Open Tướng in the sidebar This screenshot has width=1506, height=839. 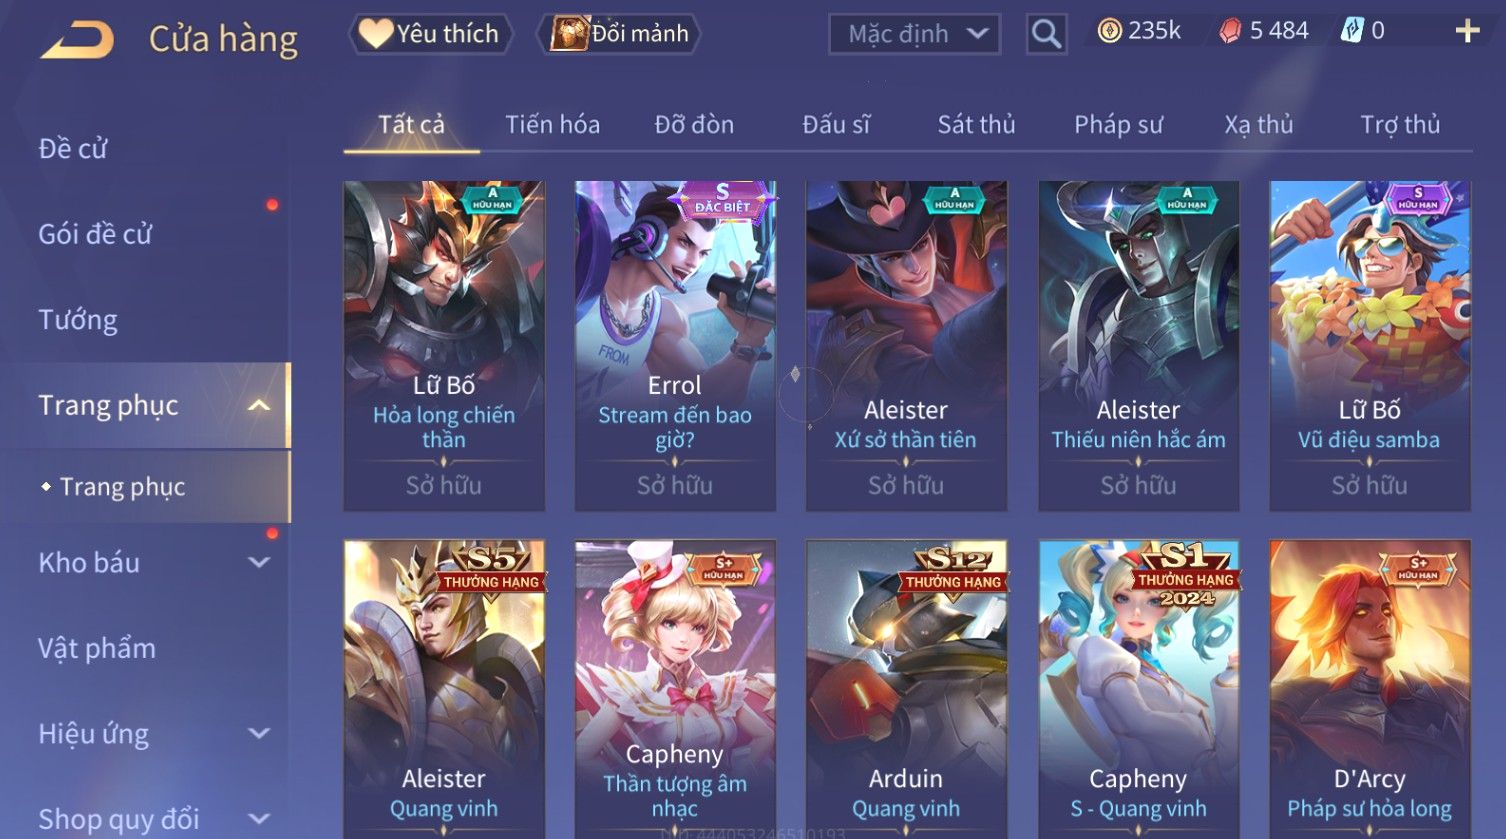78,320
